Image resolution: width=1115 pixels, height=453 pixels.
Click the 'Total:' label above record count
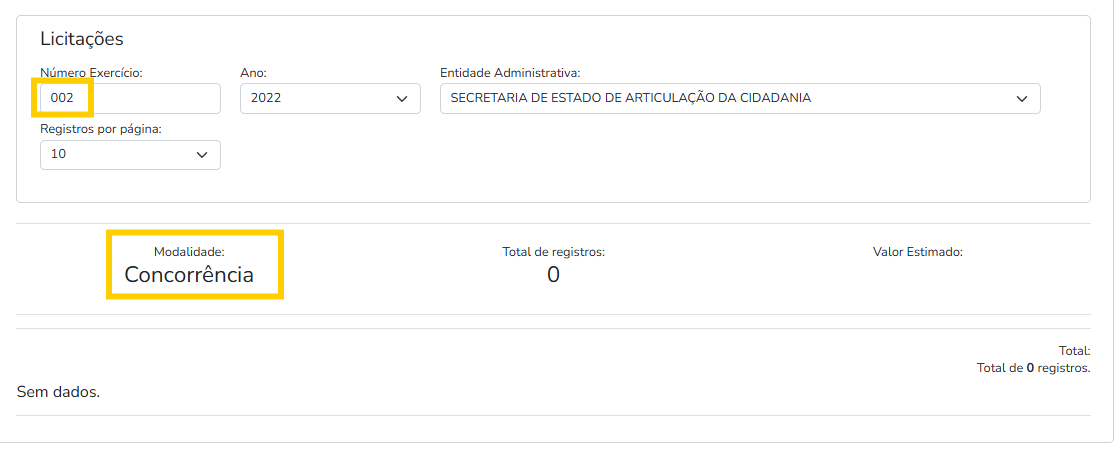[x=1074, y=351]
